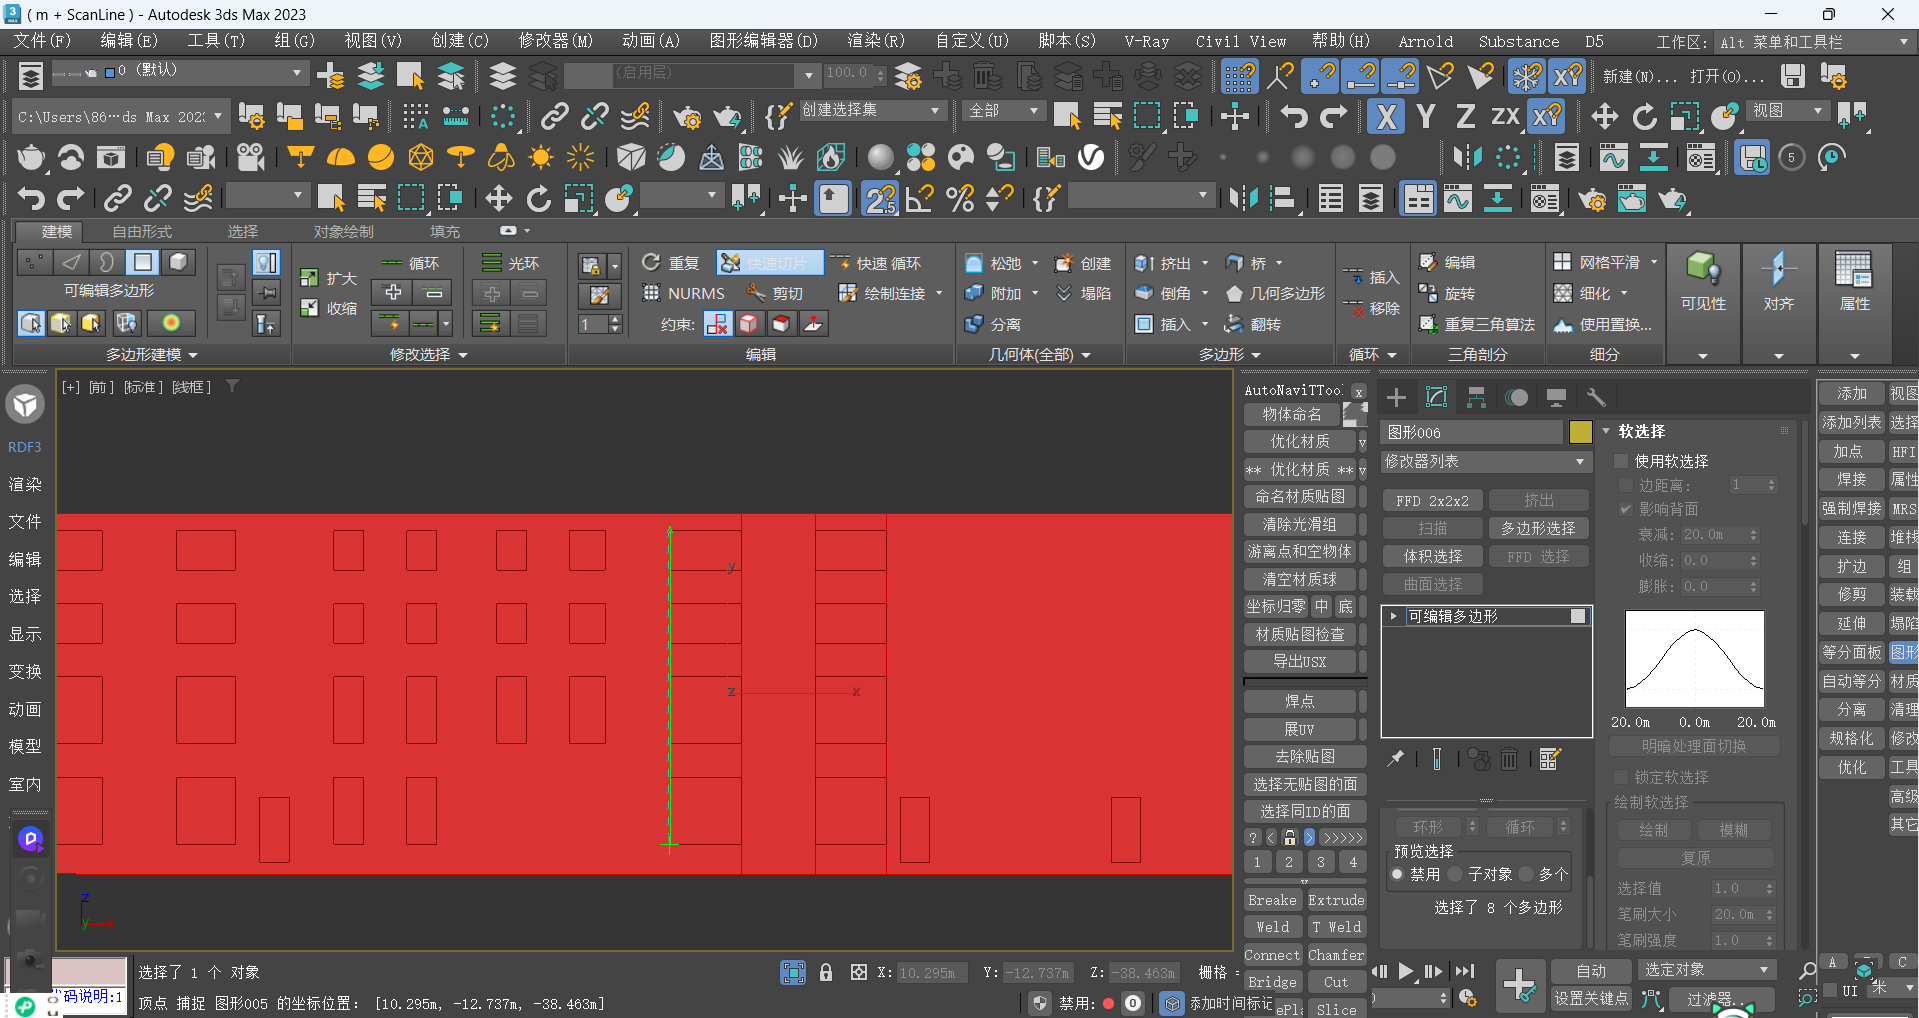Expand the 可编辑多边形 stack entry arrow
Viewport: 1919px width, 1018px height.
1393,616
